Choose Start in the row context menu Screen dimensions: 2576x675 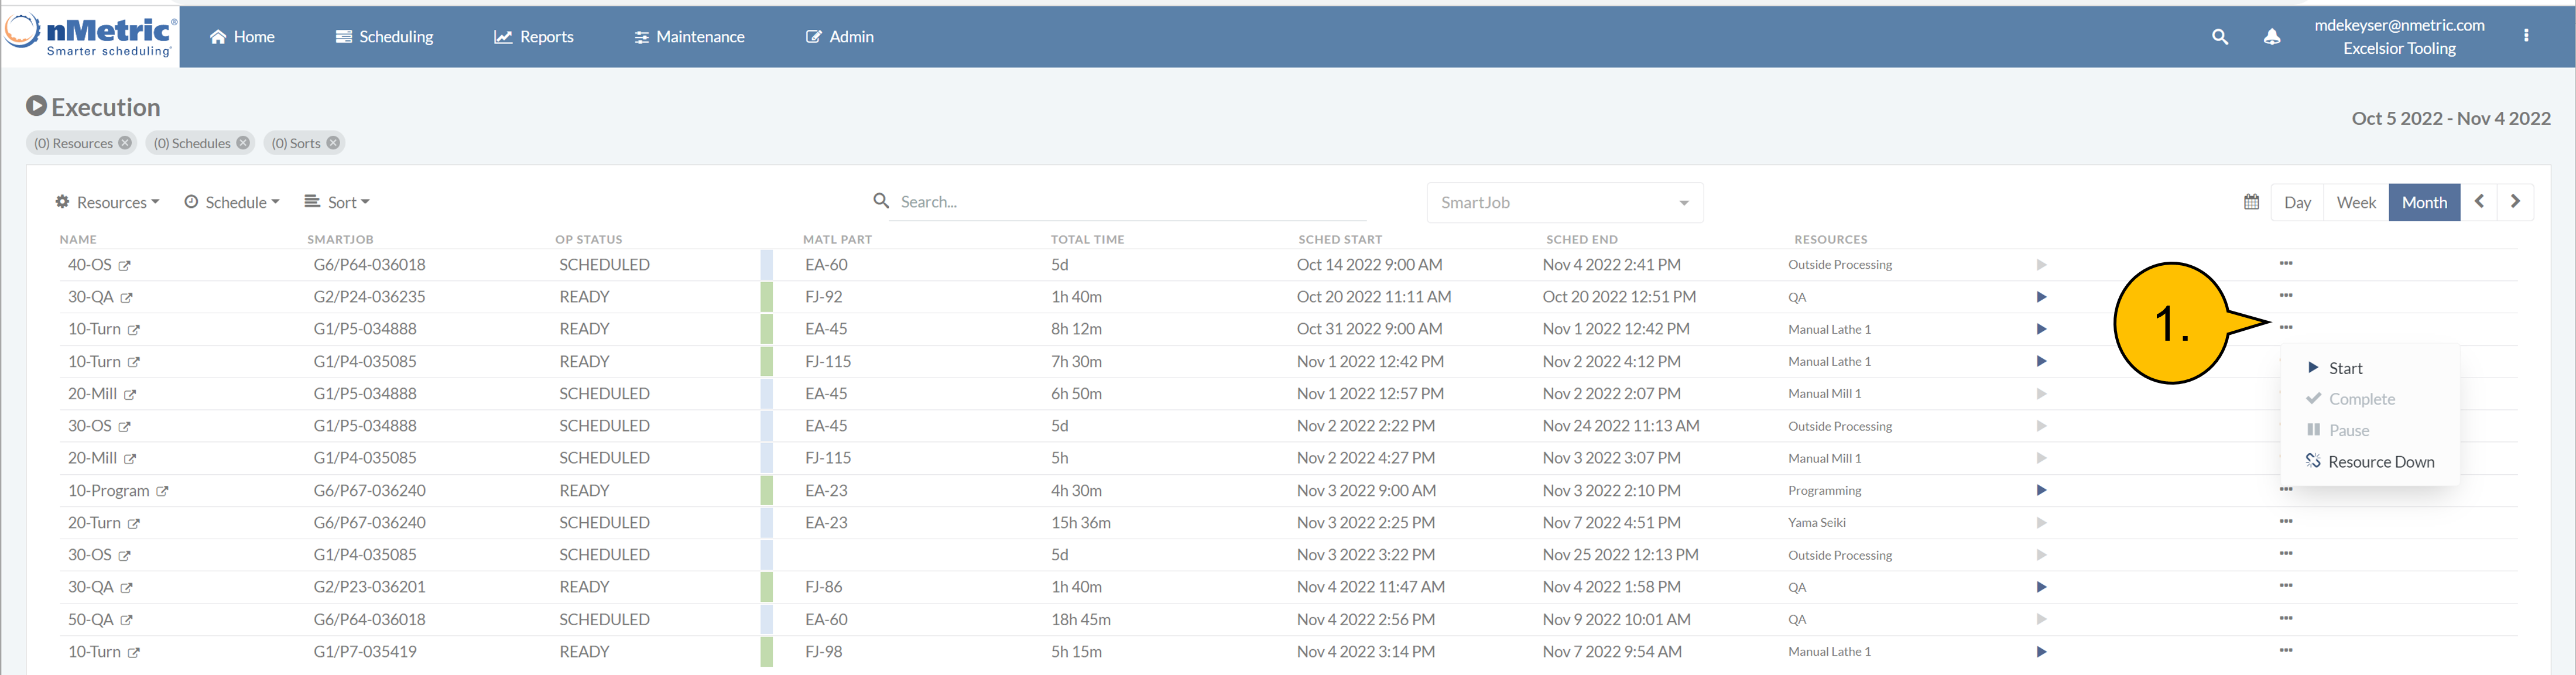[x=2344, y=368]
